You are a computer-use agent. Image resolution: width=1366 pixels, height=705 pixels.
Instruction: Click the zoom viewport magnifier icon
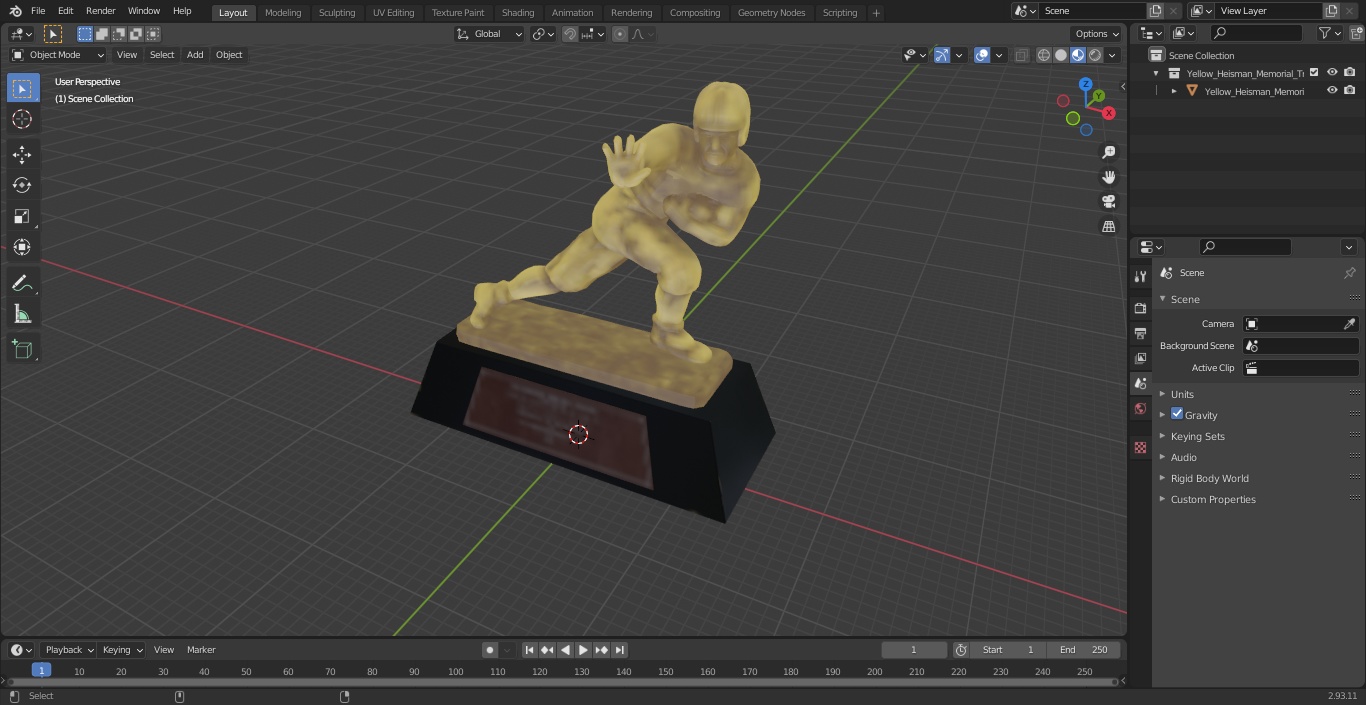point(1108,152)
